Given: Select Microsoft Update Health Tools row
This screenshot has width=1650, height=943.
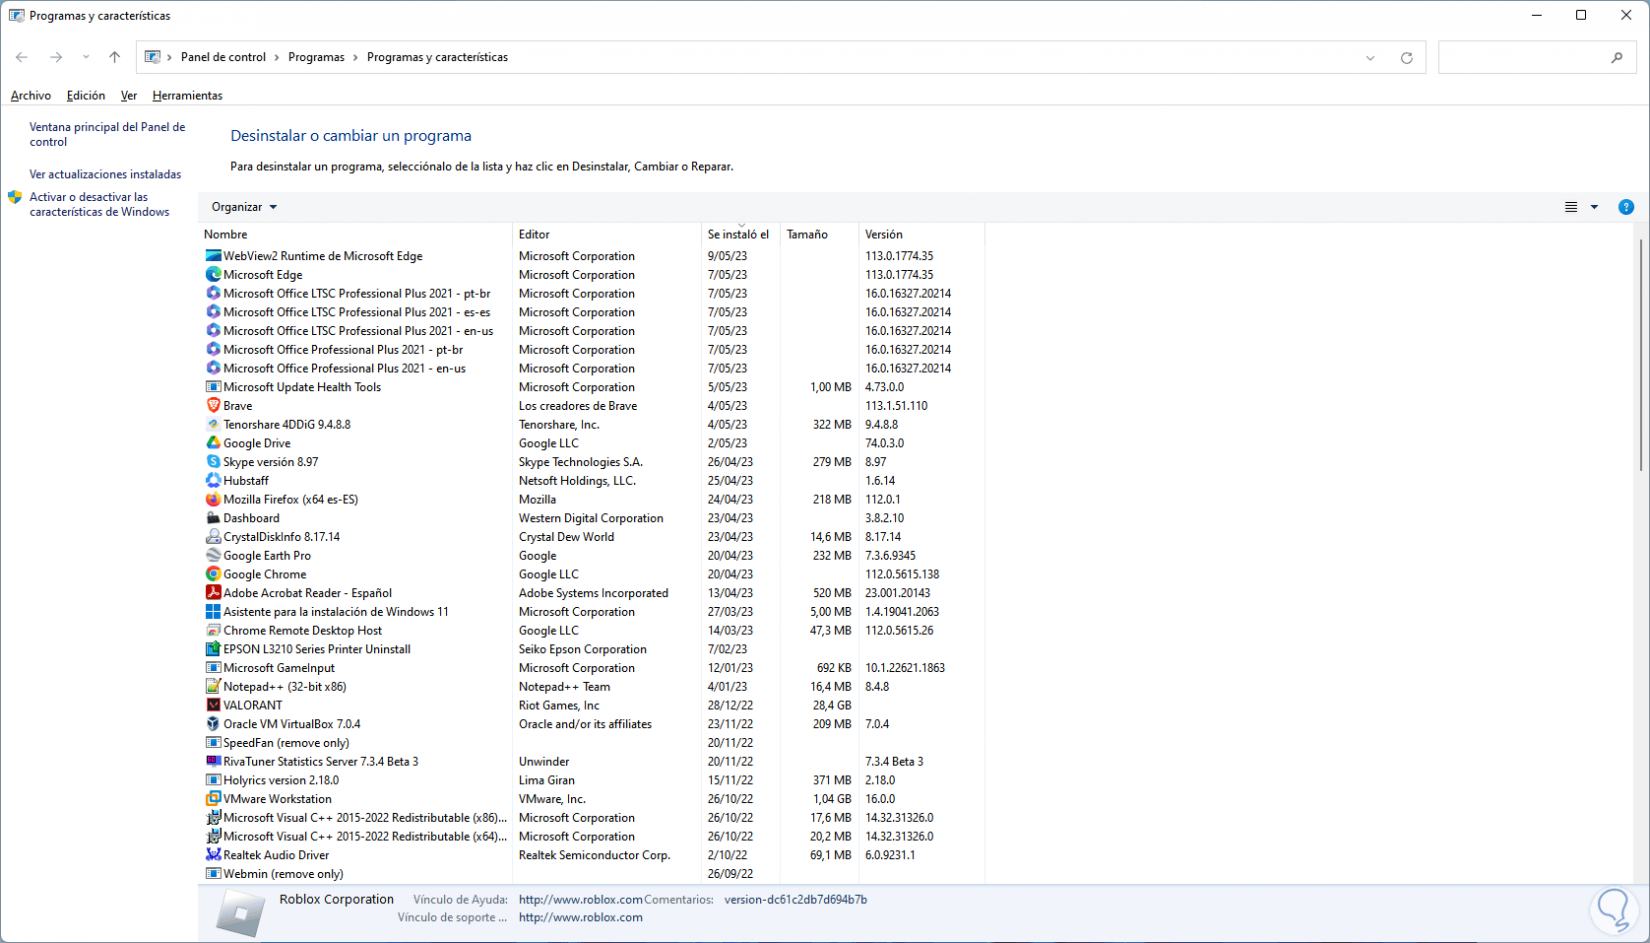Looking at the screenshot, I should pos(592,387).
